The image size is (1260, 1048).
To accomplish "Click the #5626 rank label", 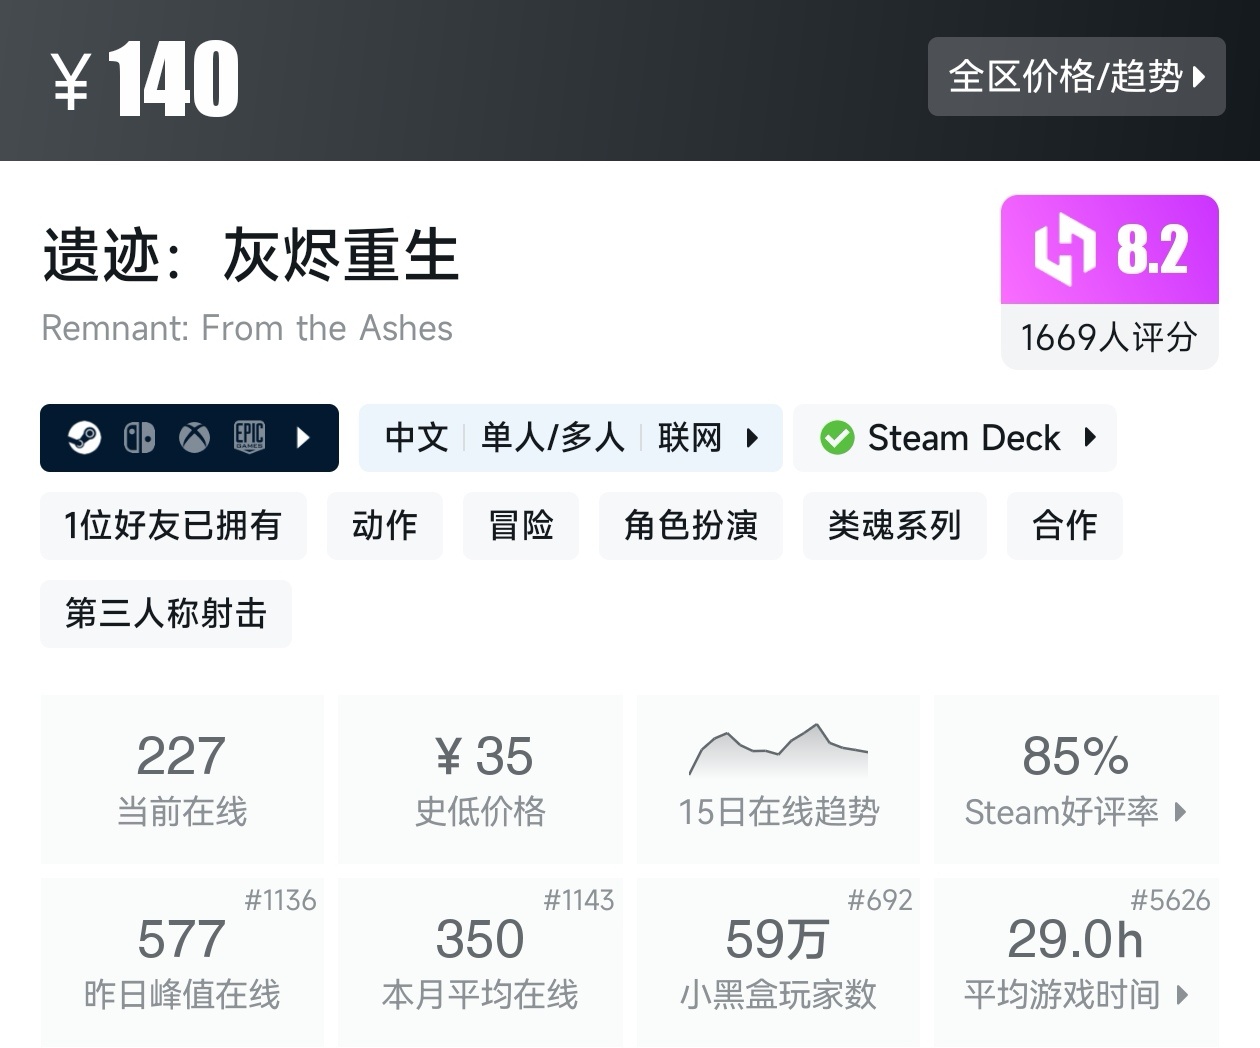I will coord(1170,900).
